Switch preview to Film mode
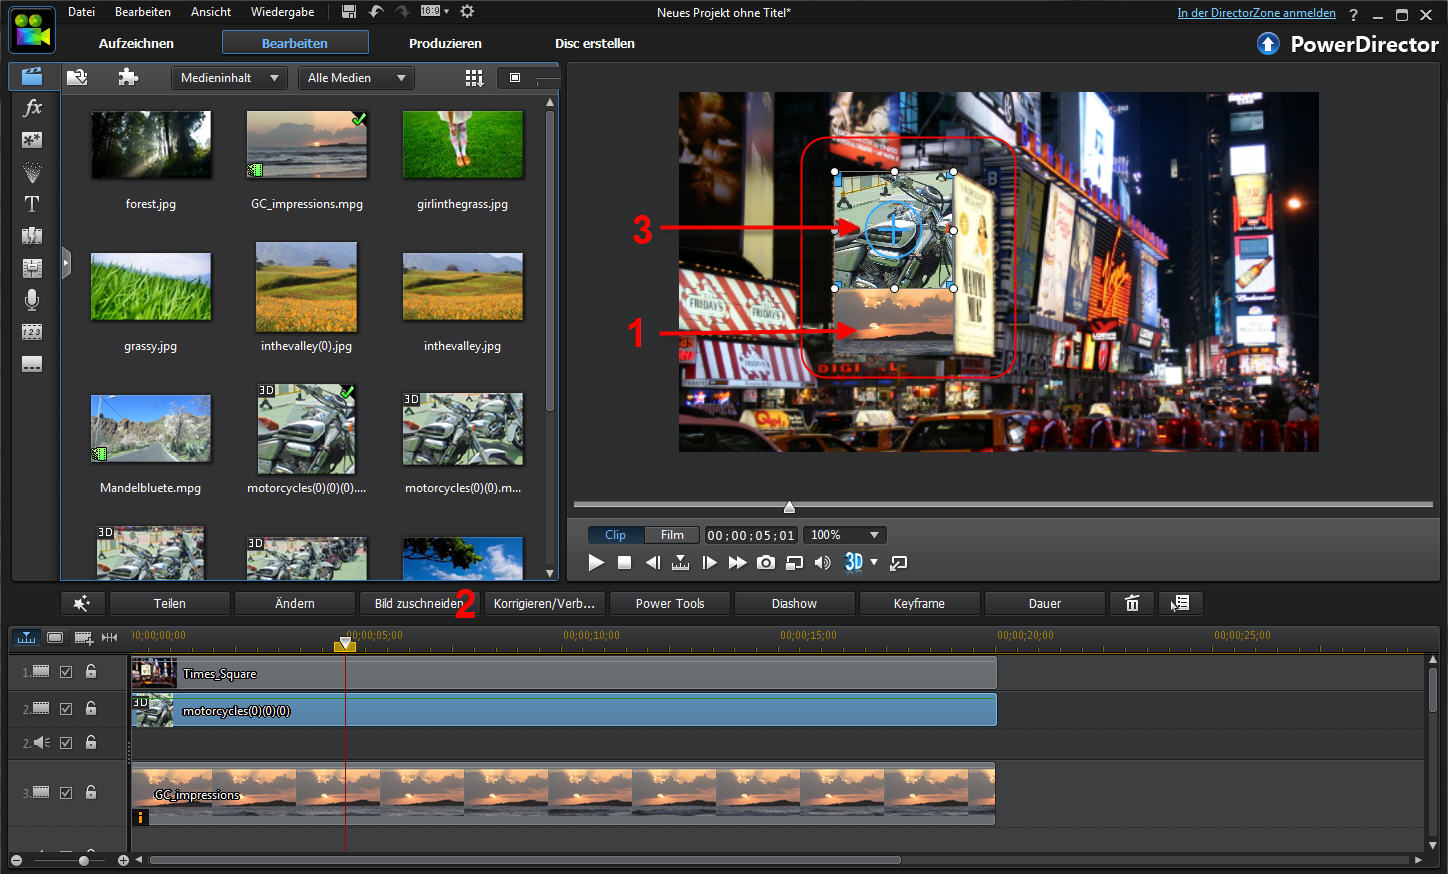Screen dimensions: 1448x874 tap(672, 535)
